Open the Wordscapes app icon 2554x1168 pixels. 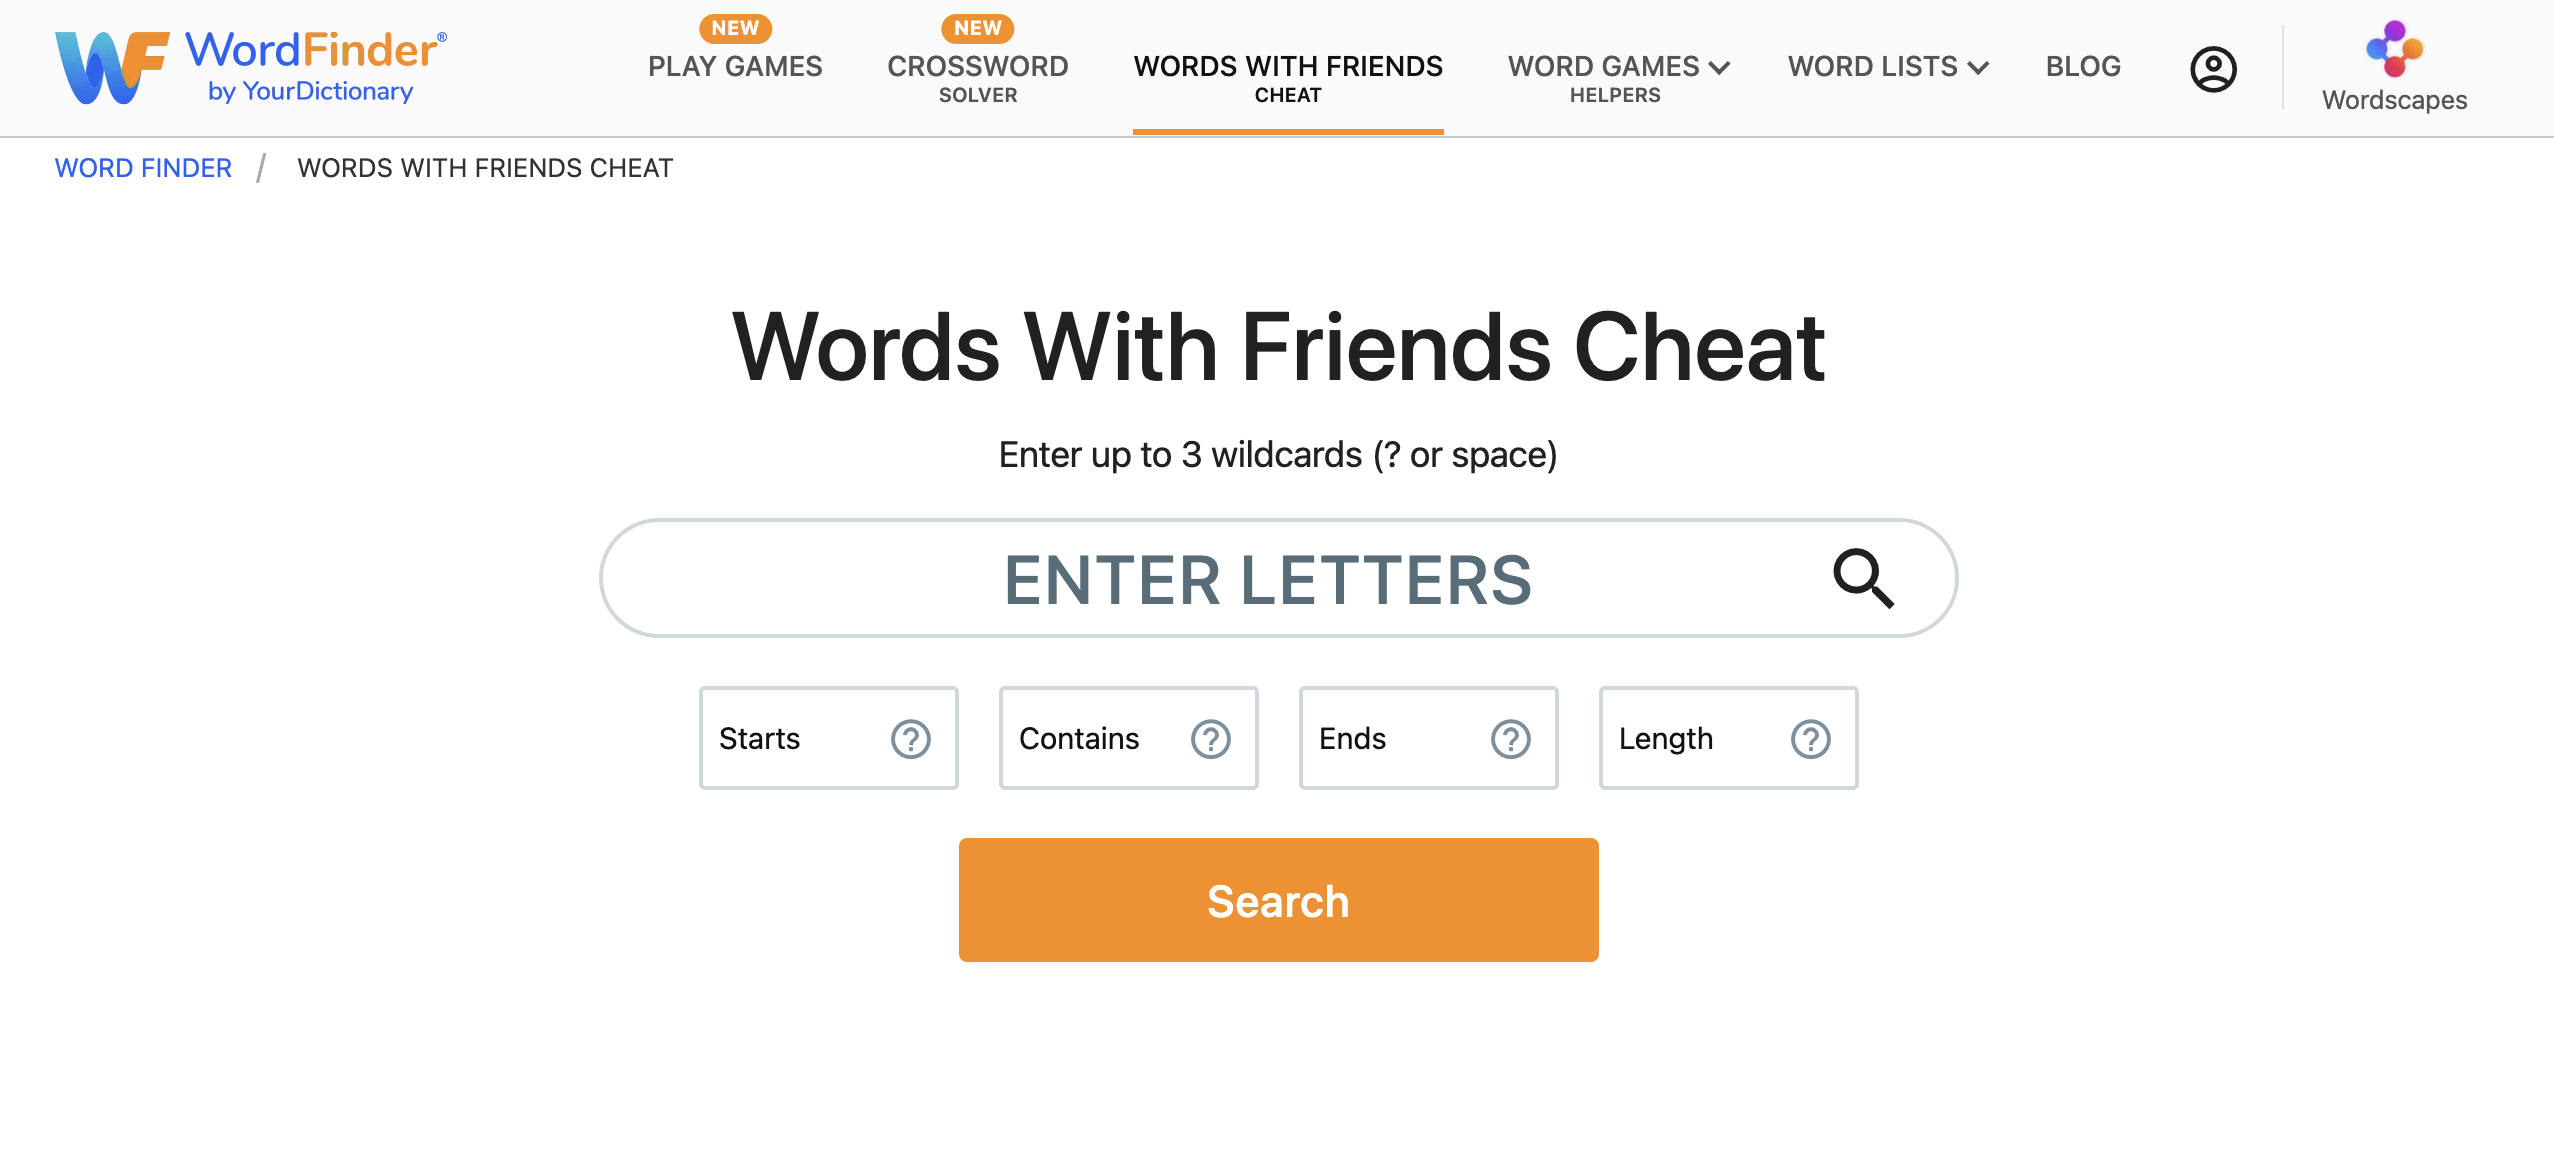pos(2393,47)
